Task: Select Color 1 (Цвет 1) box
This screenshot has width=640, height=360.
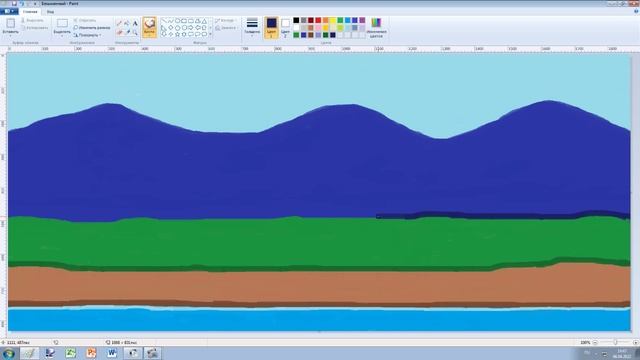Action: coord(271,27)
